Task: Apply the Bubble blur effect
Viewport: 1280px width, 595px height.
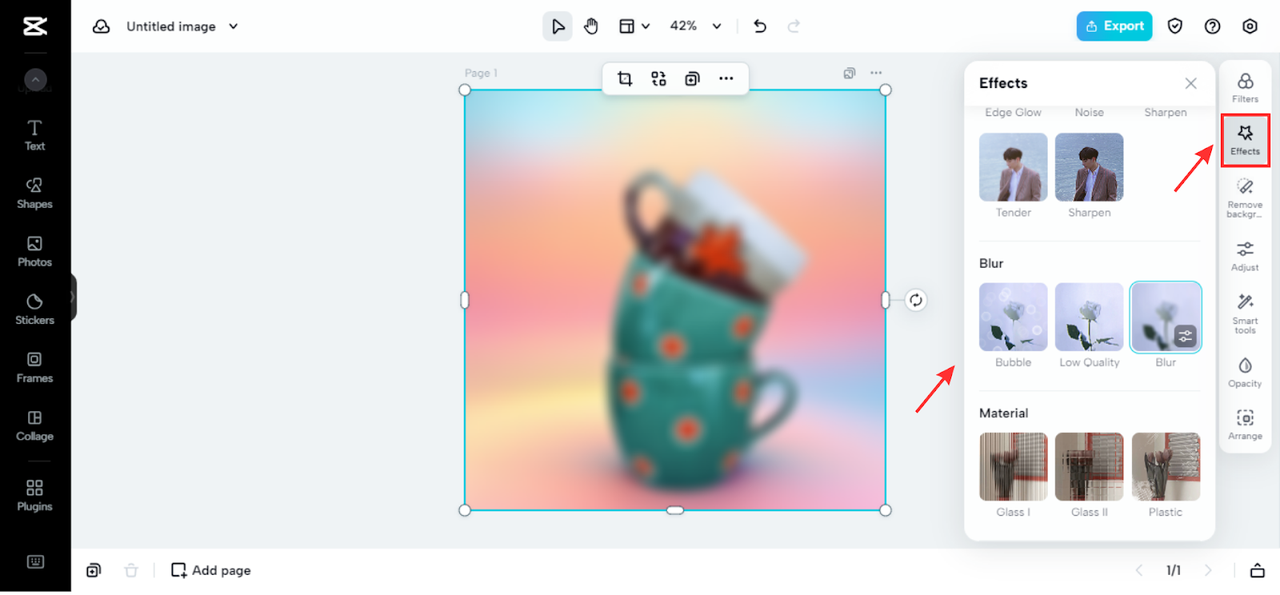Action: click(x=1013, y=317)
